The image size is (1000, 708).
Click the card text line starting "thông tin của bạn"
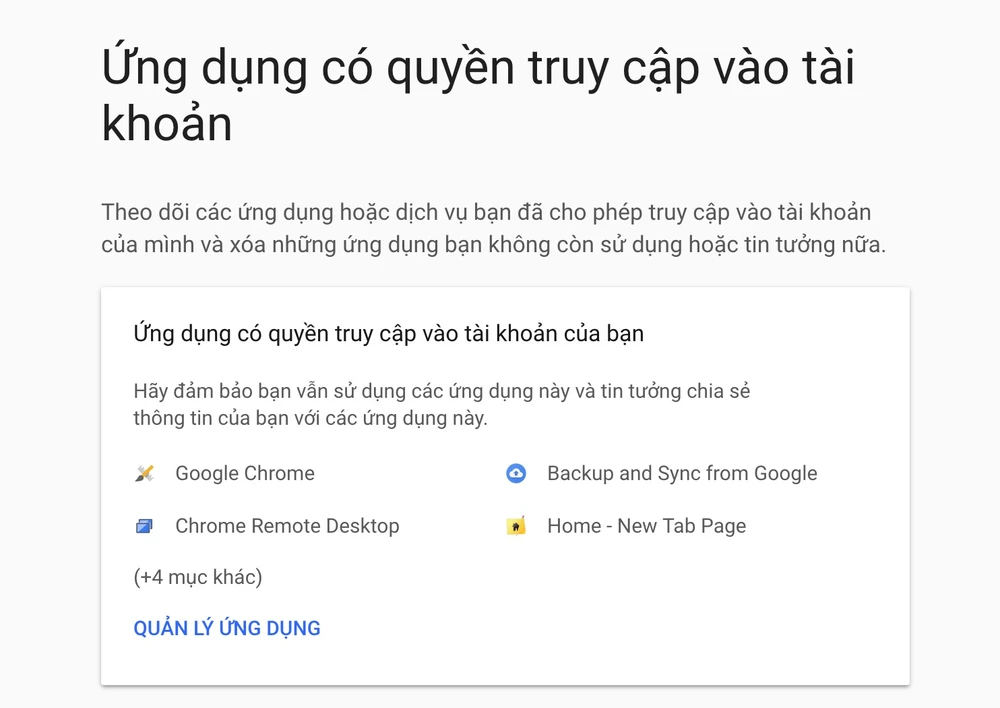click(310, 418)
